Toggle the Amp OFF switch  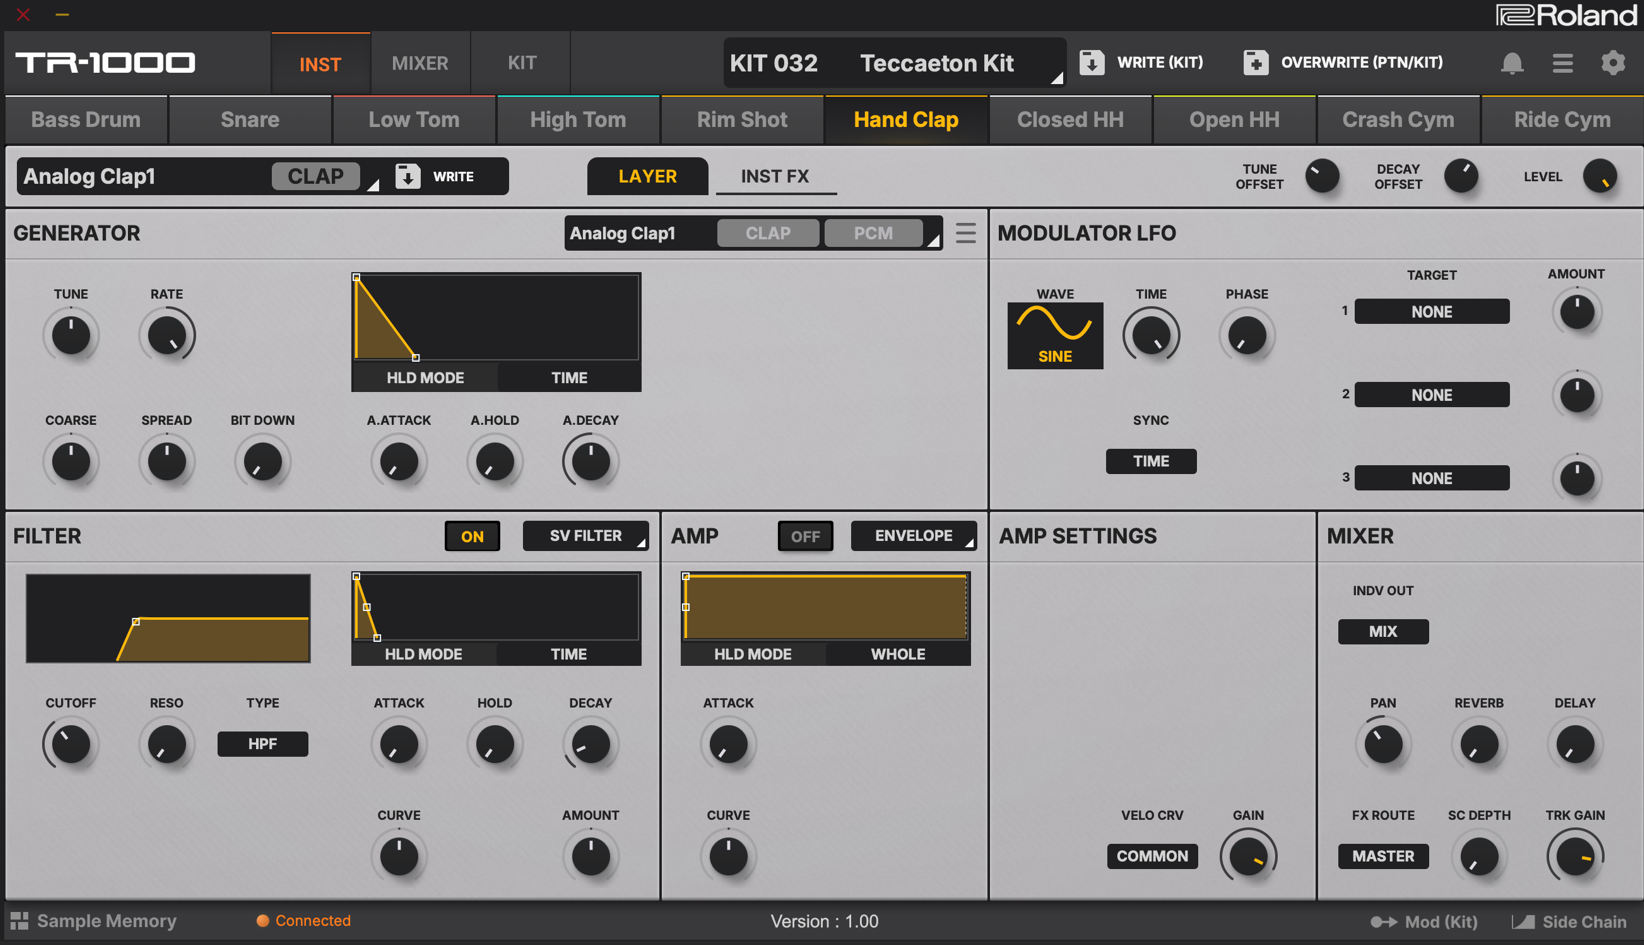(804, 537)
